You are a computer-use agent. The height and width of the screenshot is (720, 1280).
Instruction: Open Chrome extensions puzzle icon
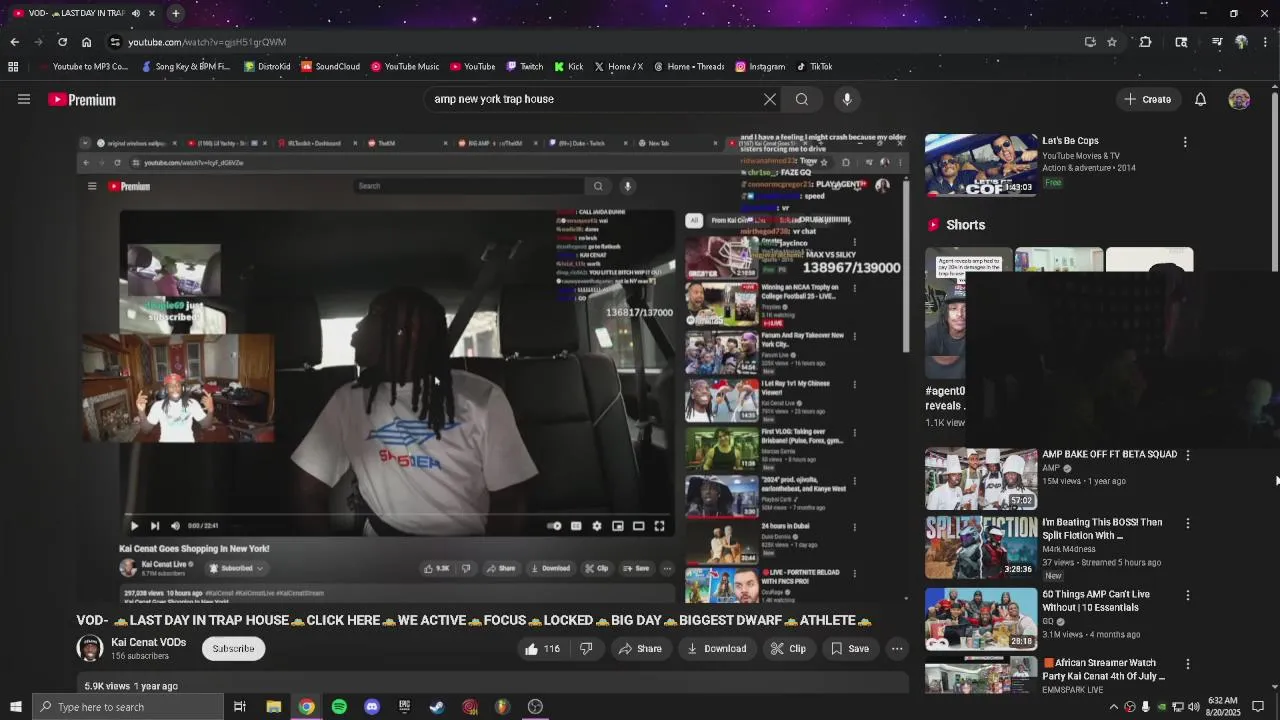click(x=1146, y=42)
